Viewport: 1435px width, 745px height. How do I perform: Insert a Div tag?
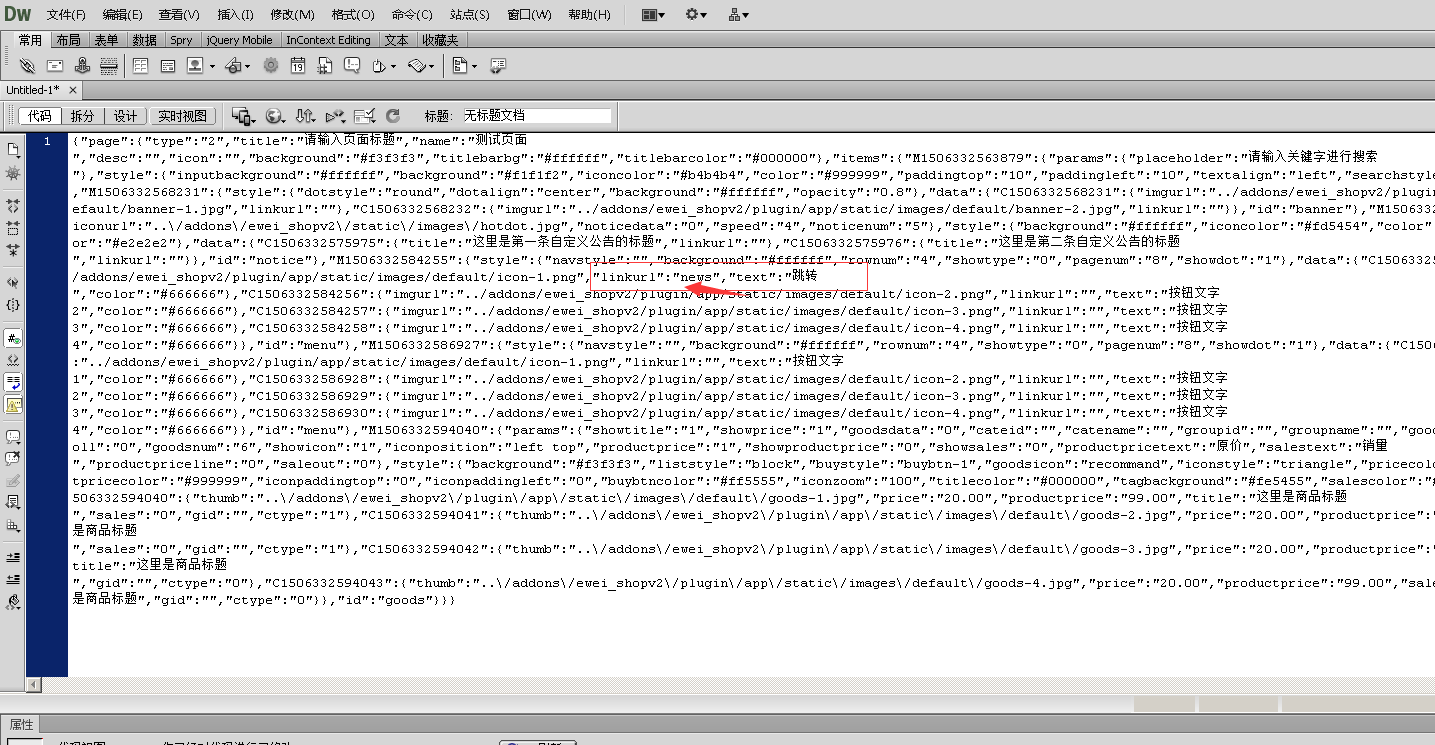[168, 66]
